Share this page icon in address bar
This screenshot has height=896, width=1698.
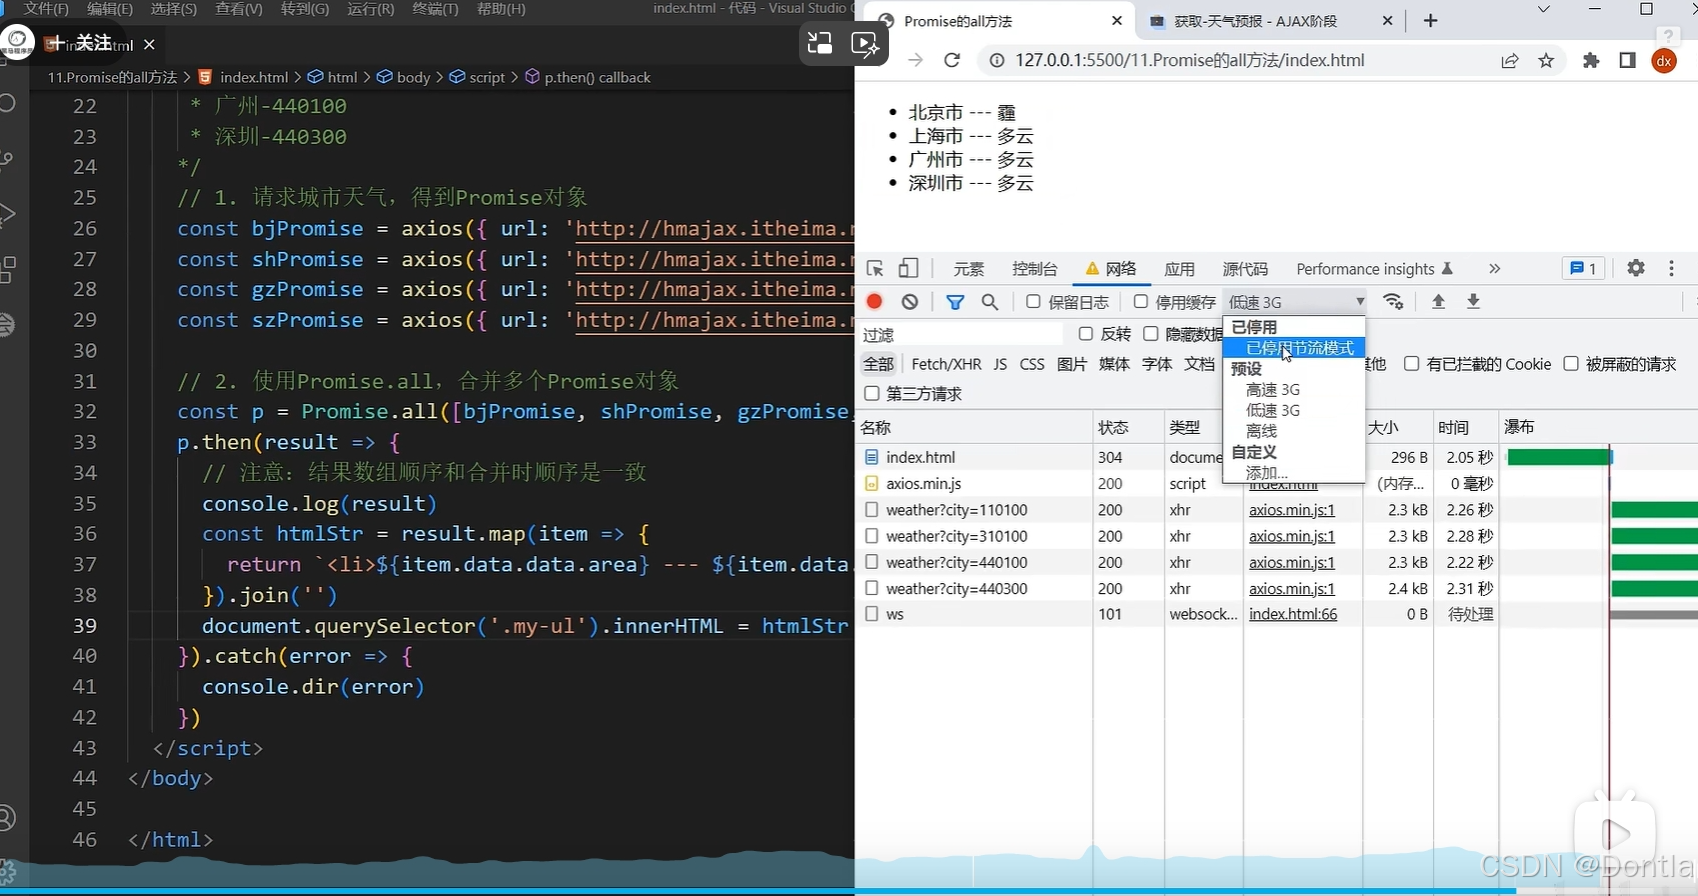tap(1510, 61)
